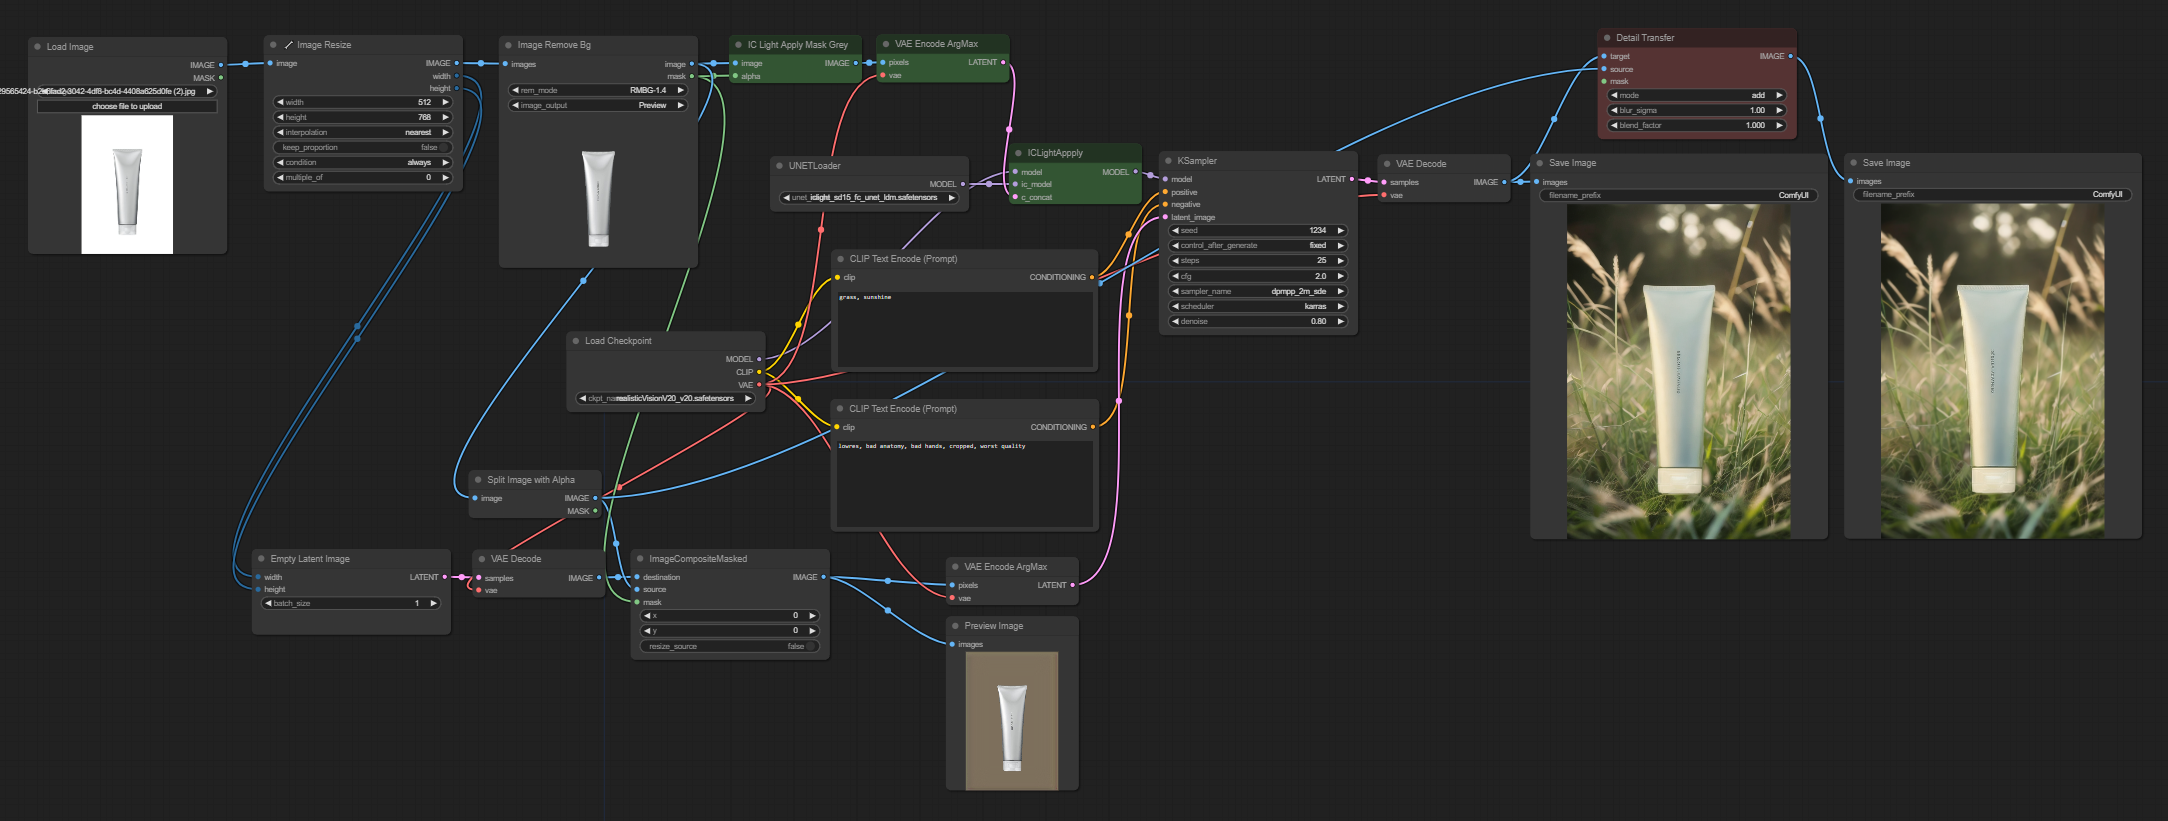Screen dimensions: 2168x821
Task: Open the rem_mode dropdown showing RMBG-1.4
Action: 598,90
